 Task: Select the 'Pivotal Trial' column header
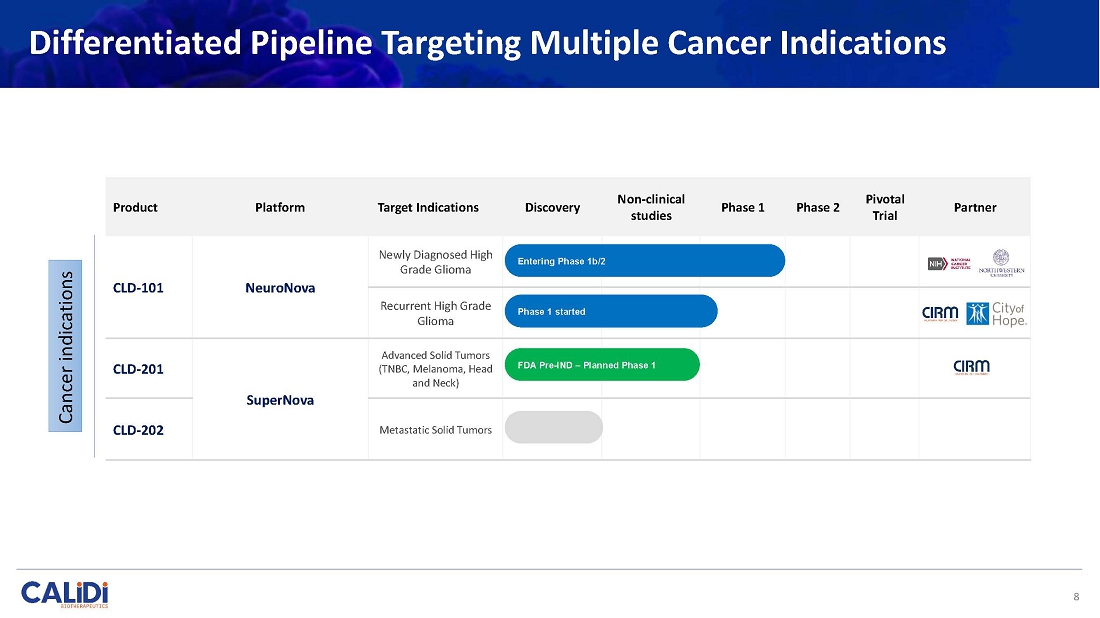pyautogui.click(x=884, y=207)
